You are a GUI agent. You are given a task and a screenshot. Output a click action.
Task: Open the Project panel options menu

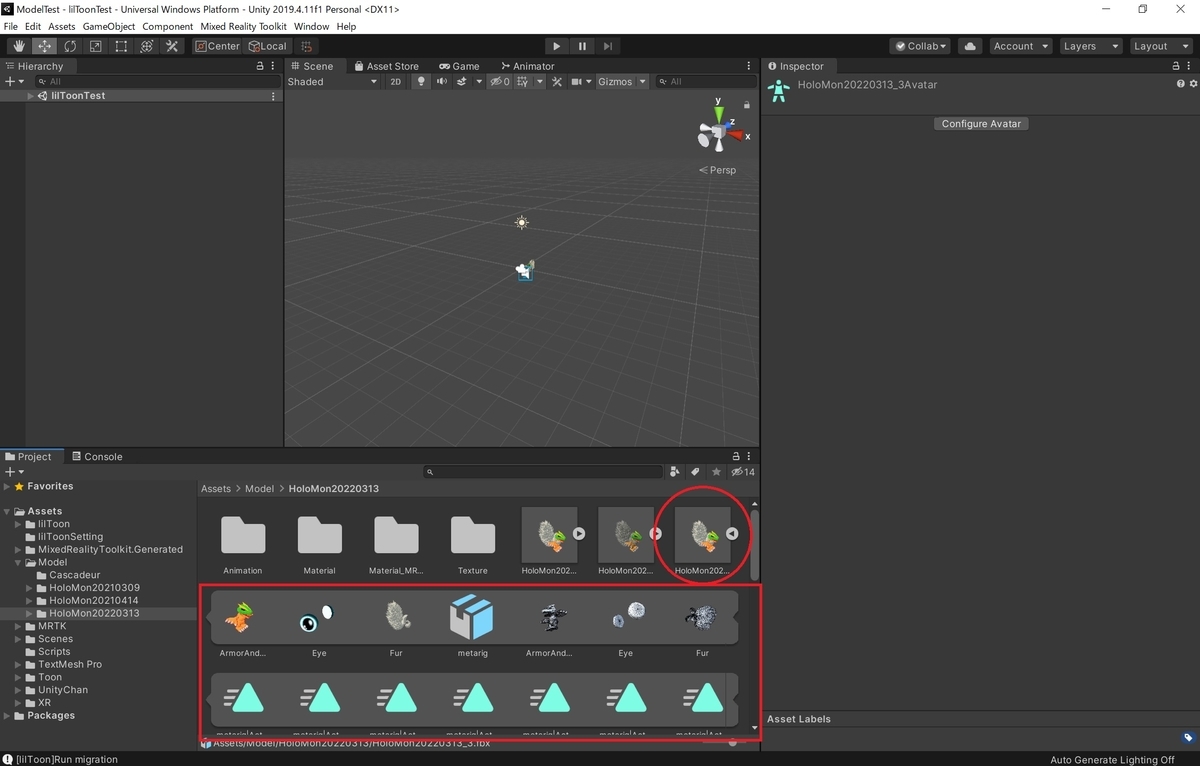click(x=750, y=456)
